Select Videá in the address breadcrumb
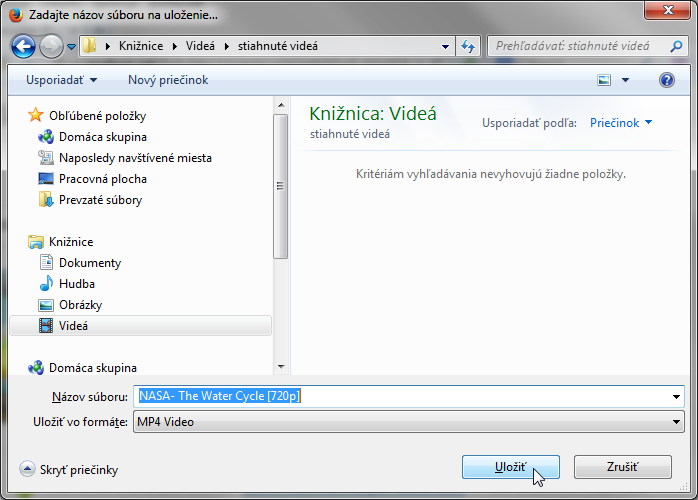Screen dimensions: 698x500 click(200, 46)
